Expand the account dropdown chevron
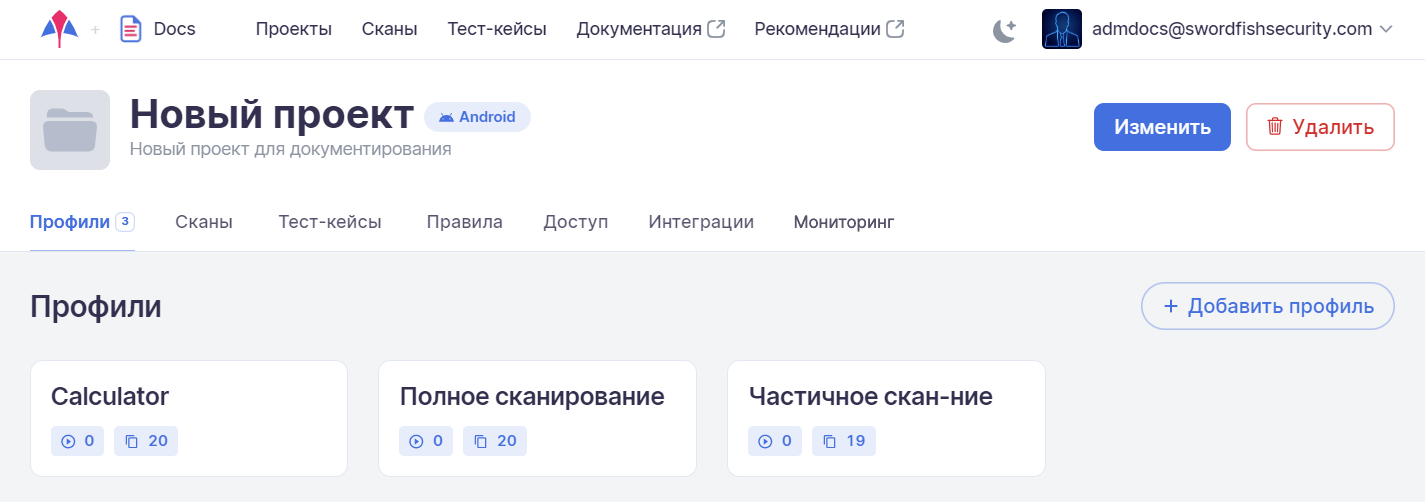The width and height of the screenshot is (1425, 502). tap(1386, 30)
